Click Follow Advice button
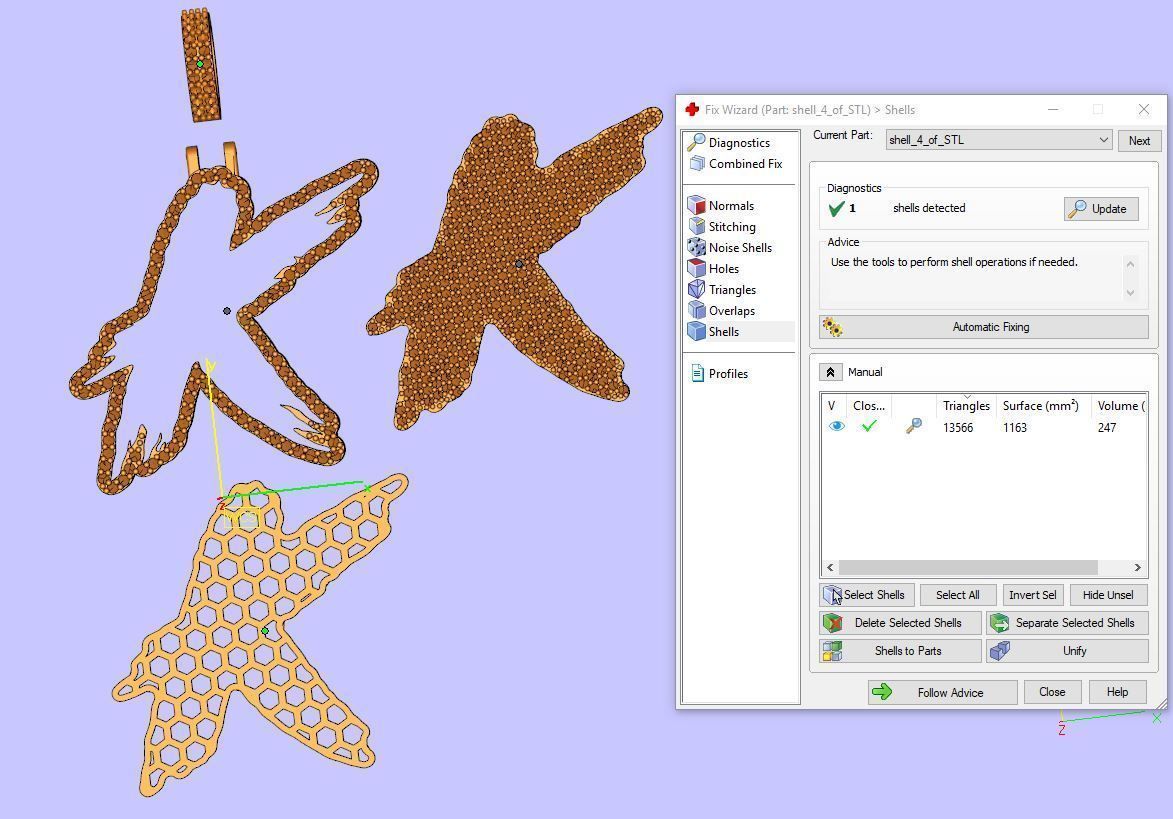This screenshot has height=819, width=1173. [943, 693]
